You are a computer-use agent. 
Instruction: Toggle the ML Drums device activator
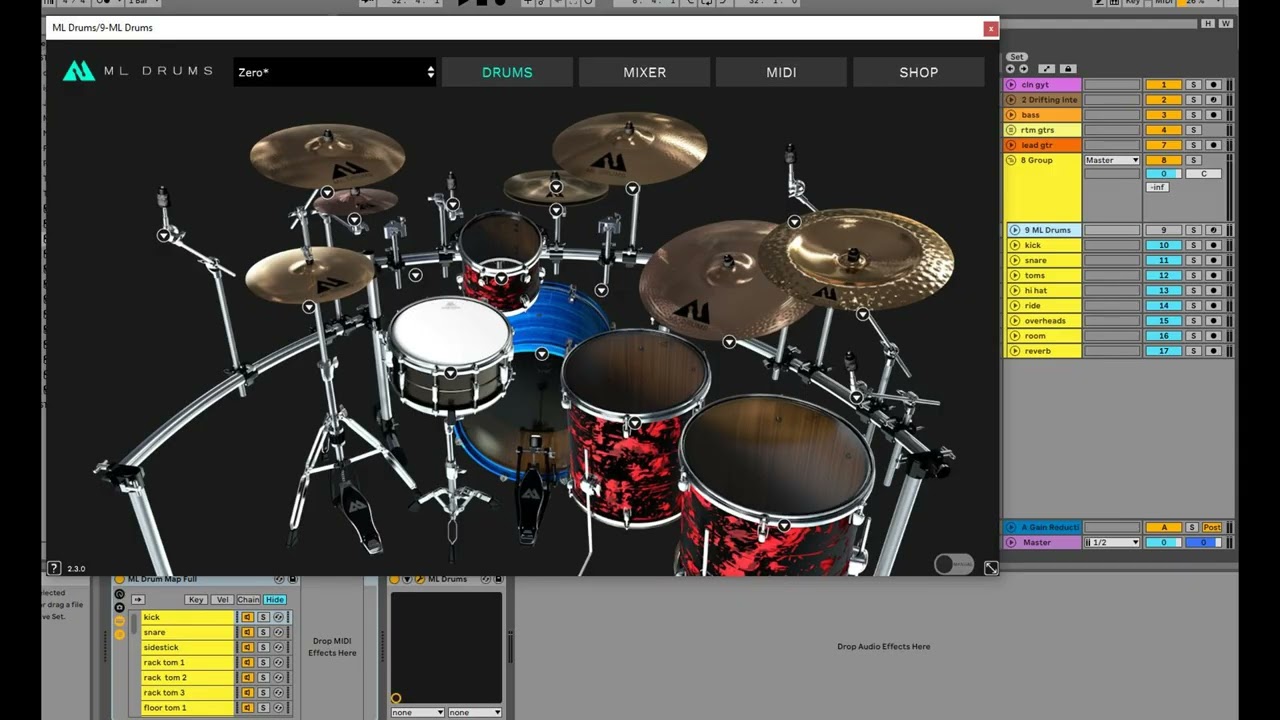[395, 579]
